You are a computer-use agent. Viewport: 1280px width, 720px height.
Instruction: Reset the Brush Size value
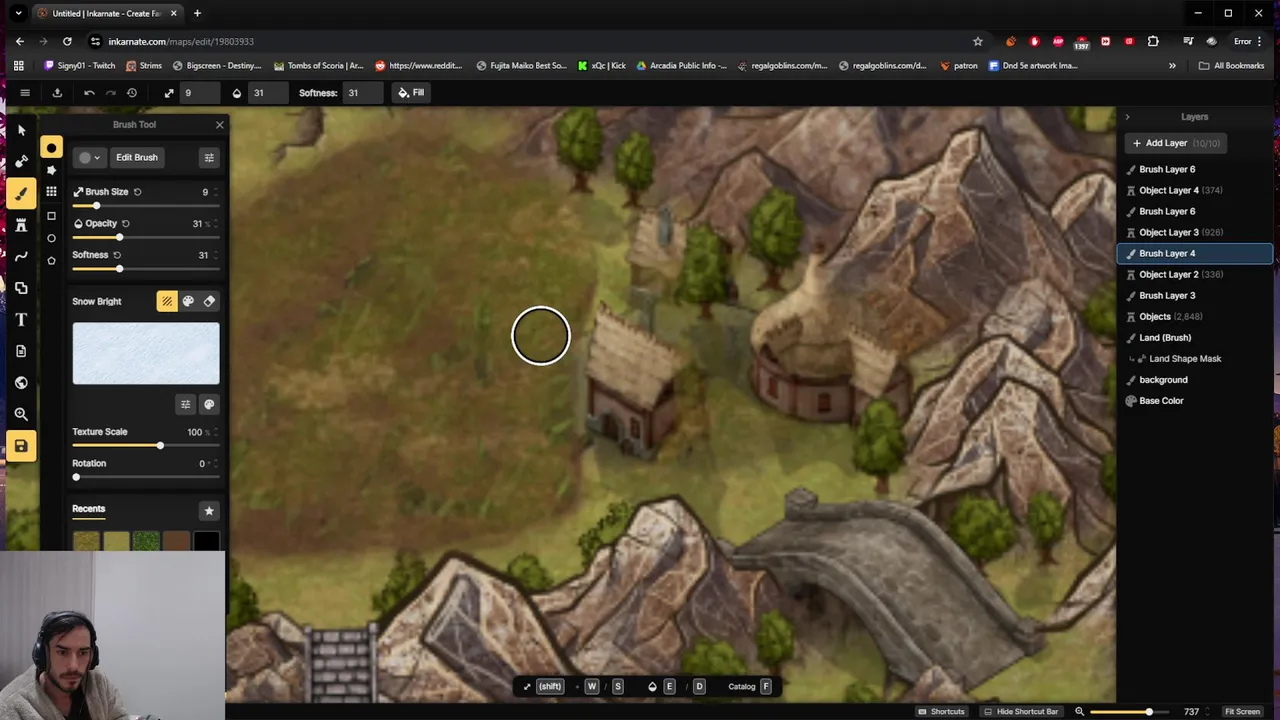(138, 192)
